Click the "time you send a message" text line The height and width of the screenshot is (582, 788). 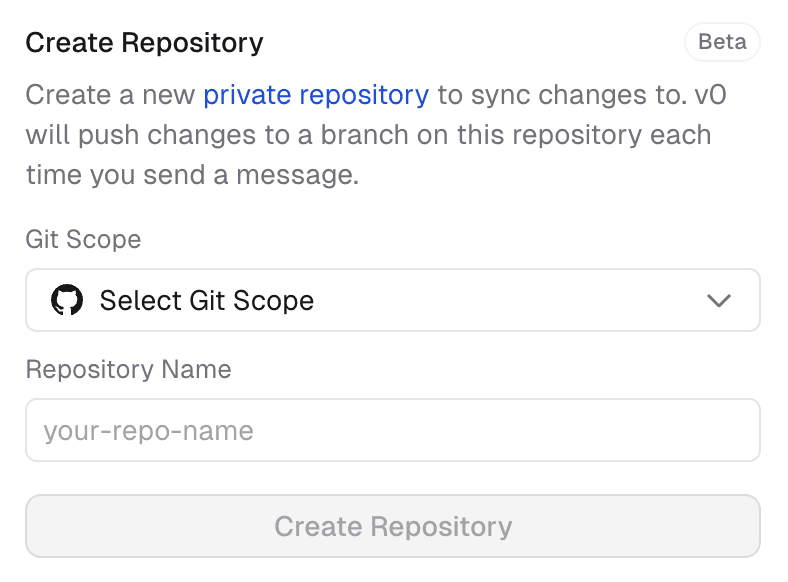tap(191, 176)
